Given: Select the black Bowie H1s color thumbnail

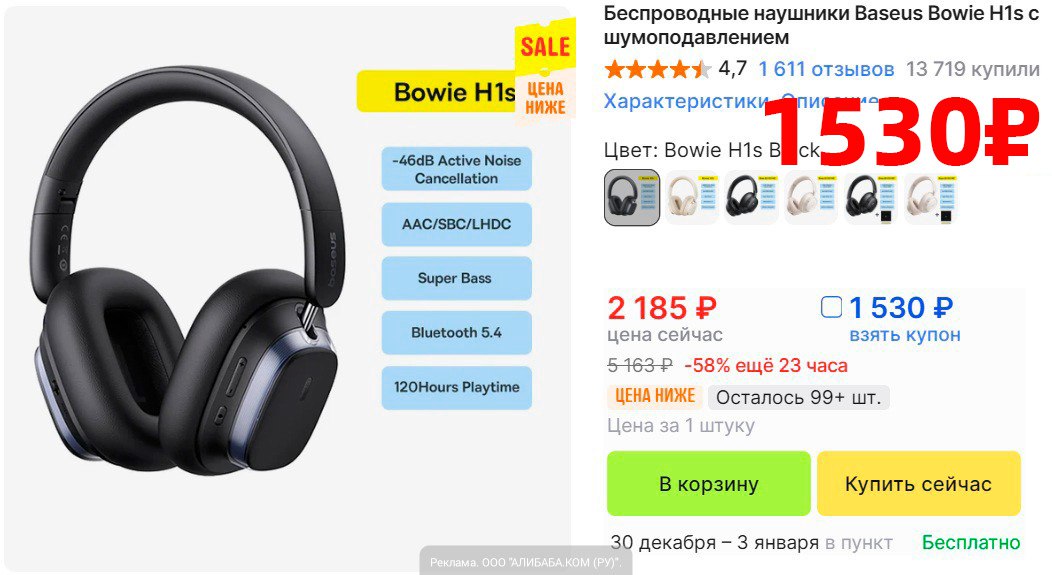Looking at the screenshot, I should [632, 197].
